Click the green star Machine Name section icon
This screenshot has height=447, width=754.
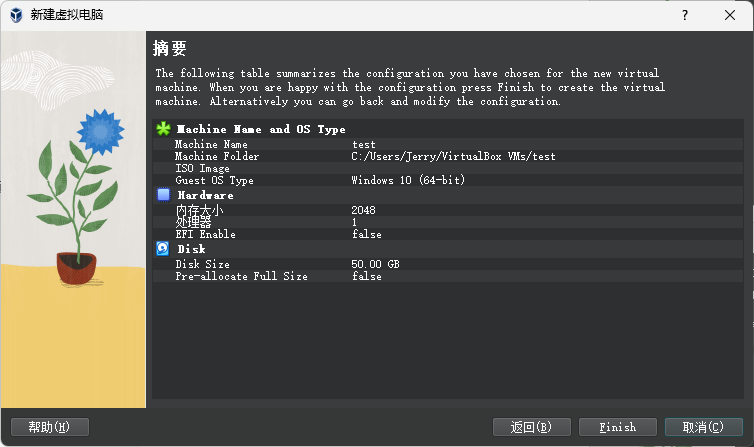(x=164, y=129)
